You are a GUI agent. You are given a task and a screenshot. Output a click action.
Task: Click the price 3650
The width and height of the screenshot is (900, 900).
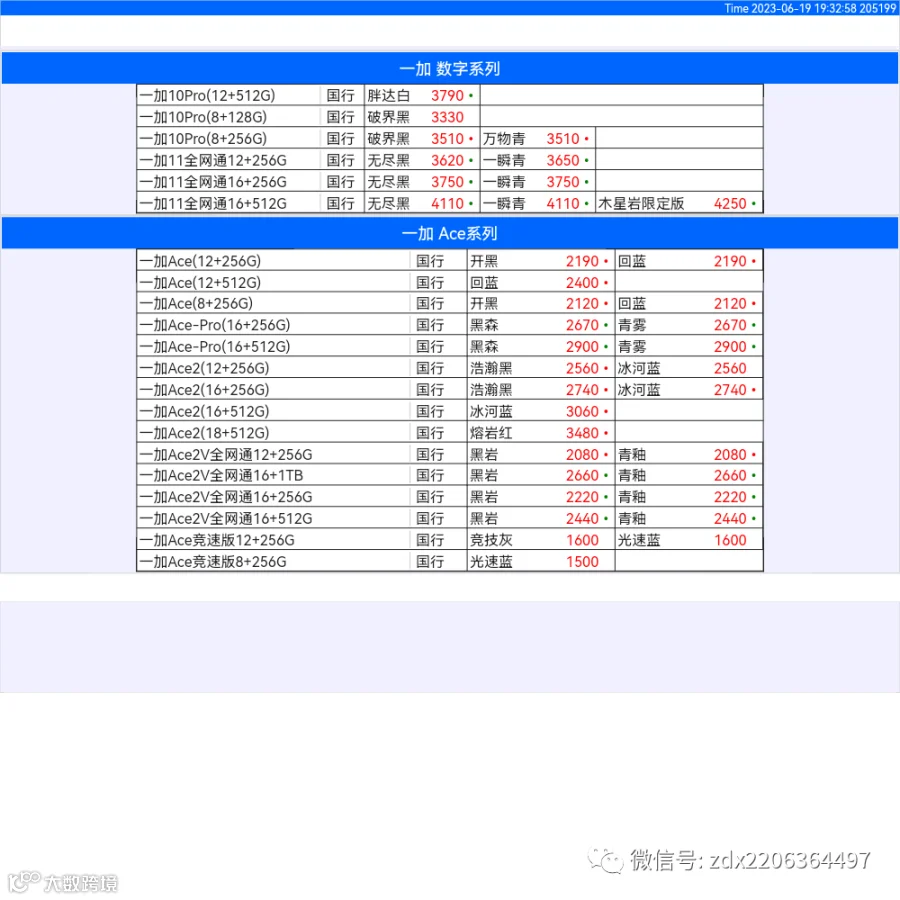pyautogui.click(x=562, y=160)
